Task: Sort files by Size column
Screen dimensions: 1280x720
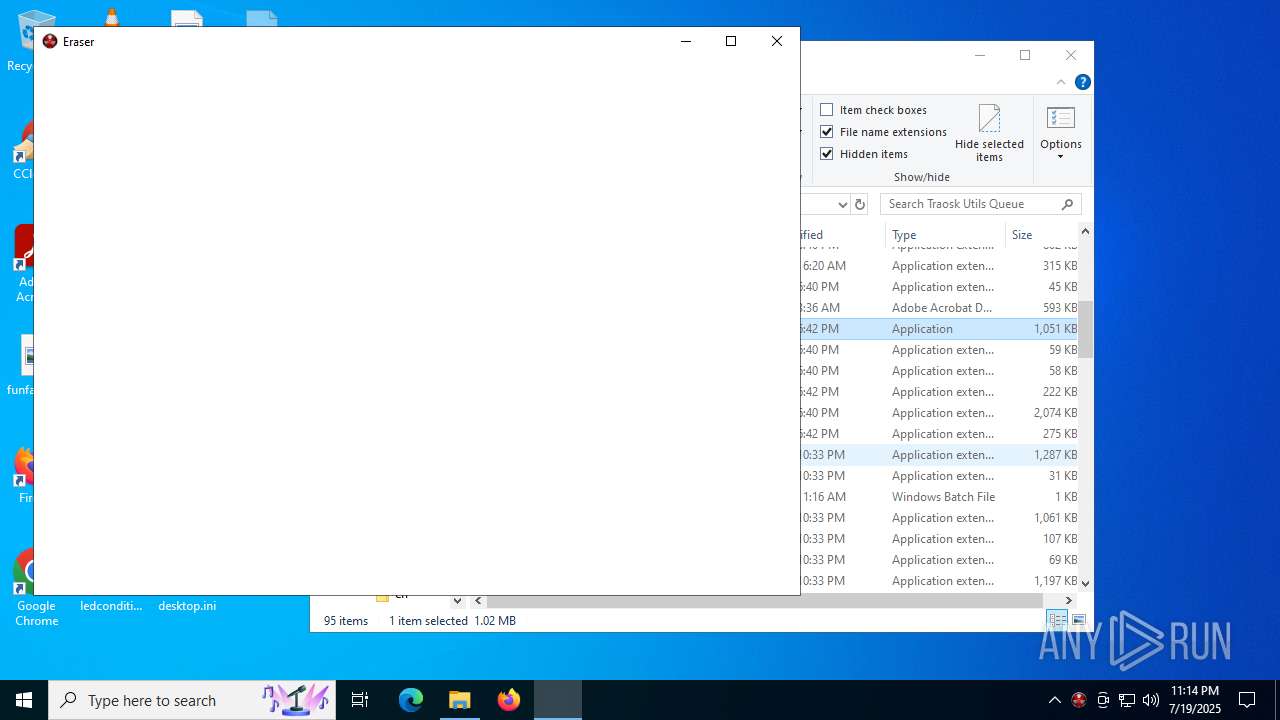Action: 1040,235
